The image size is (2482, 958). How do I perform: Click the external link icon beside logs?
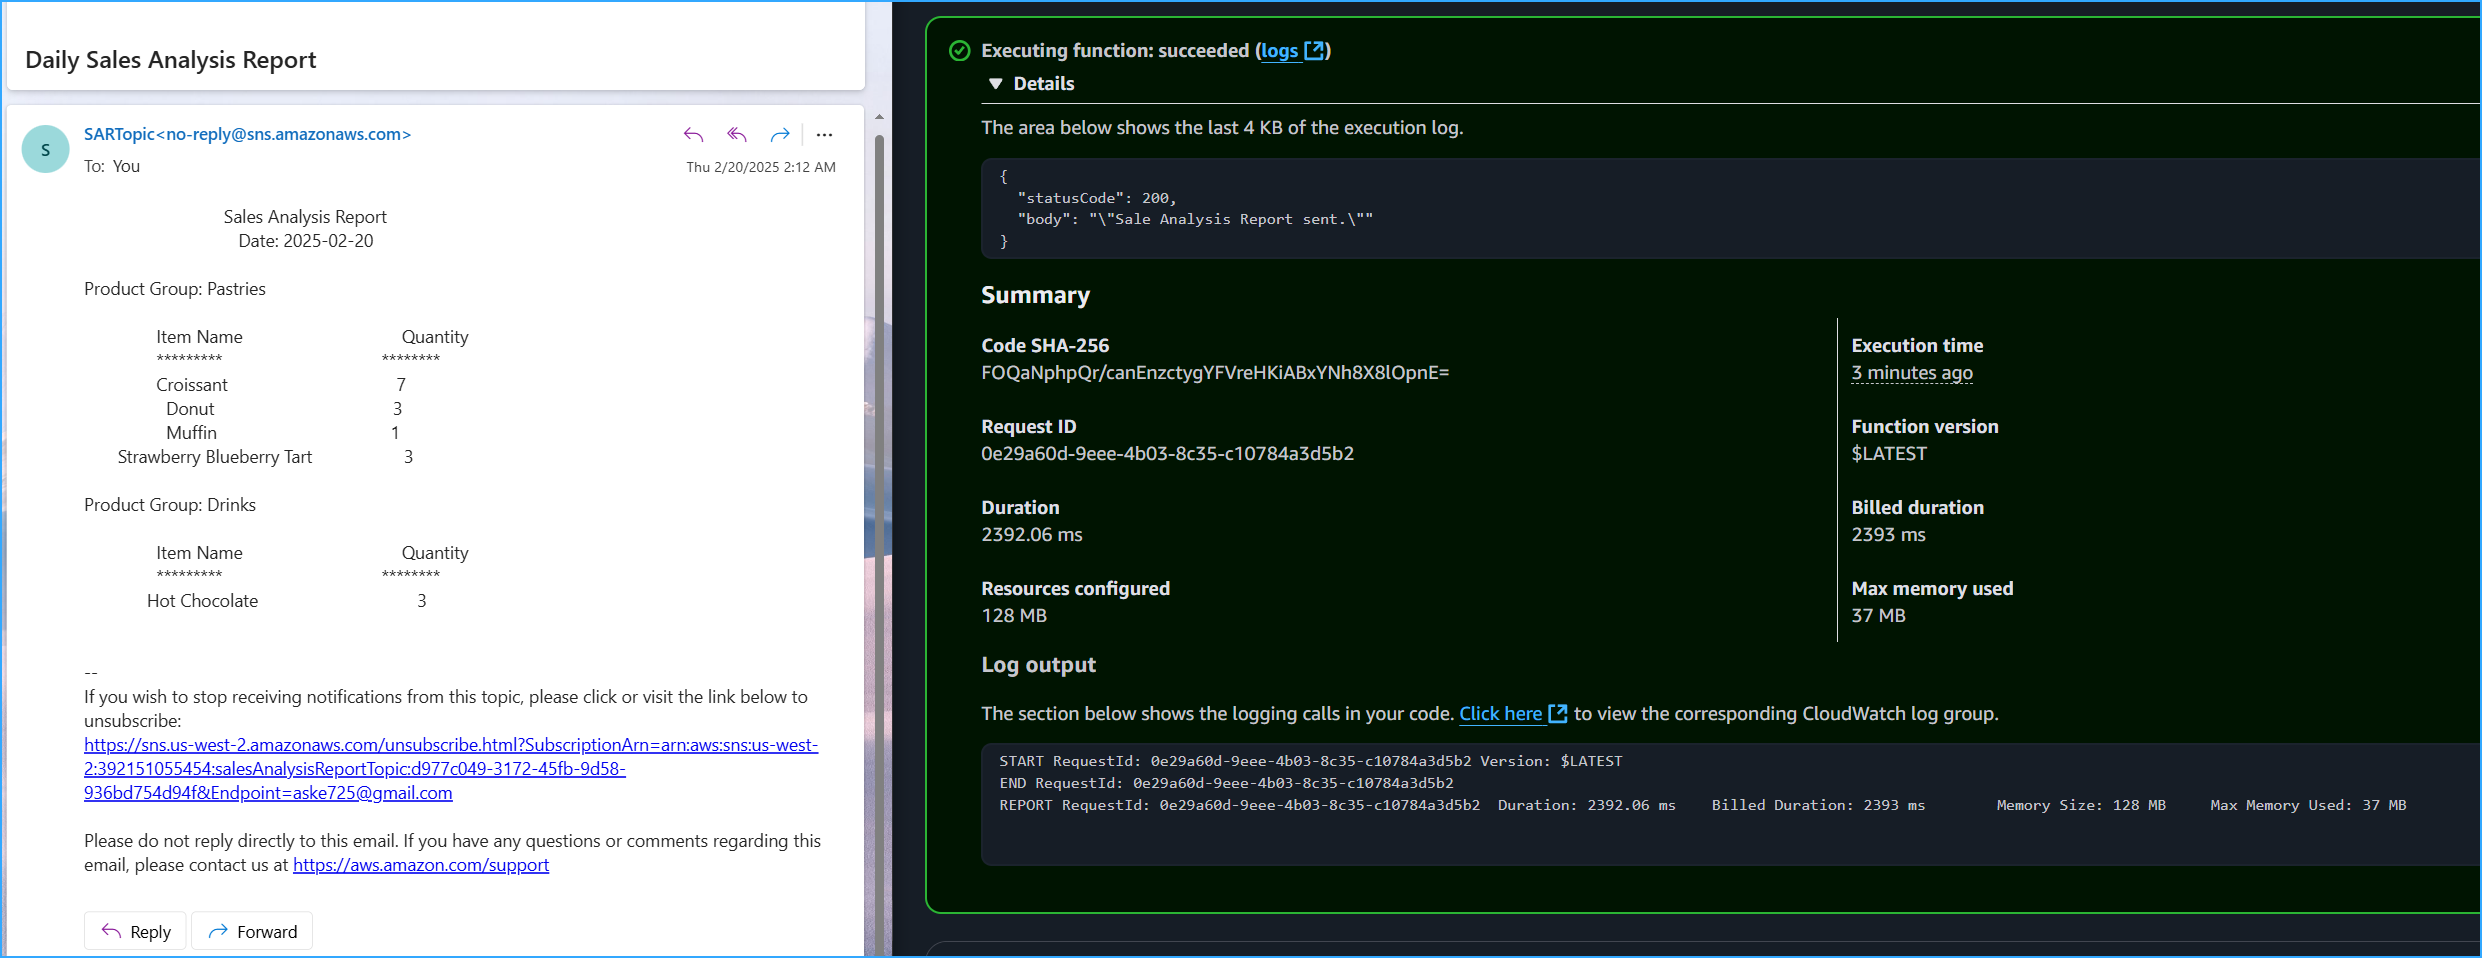pyautogui.click(x=1314, y=51)
